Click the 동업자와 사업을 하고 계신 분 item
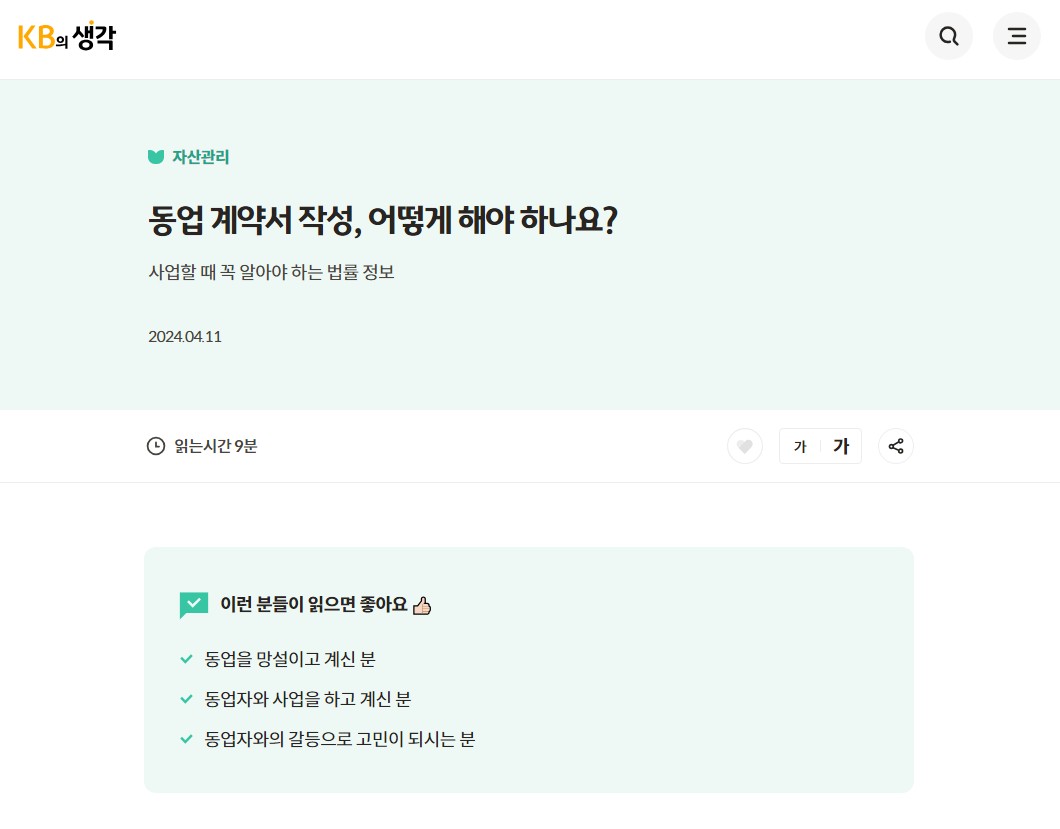Viewport: 1060px width, 829px height. point(308,699)
